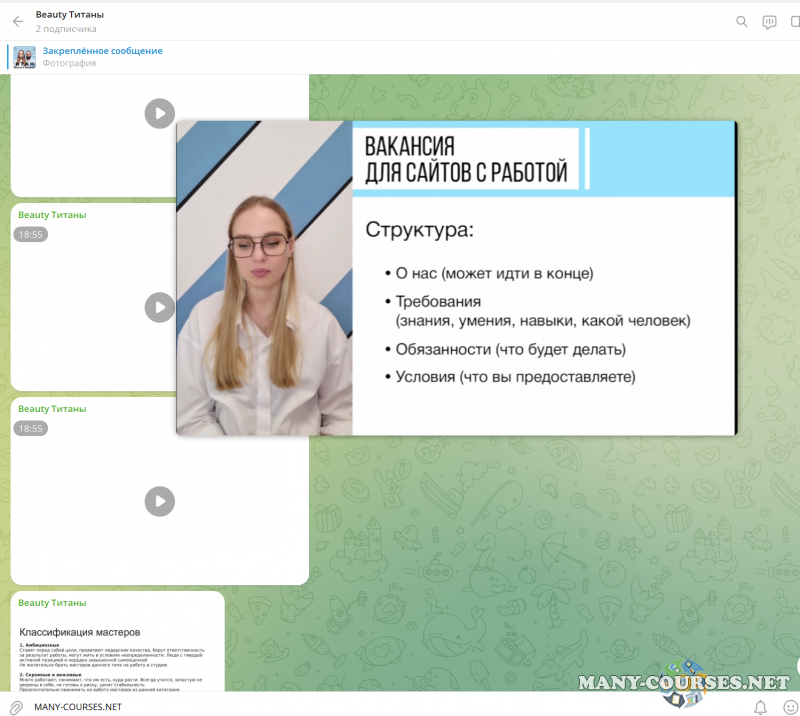Open search in the Beauty Титаны chat

coord(741,21)
